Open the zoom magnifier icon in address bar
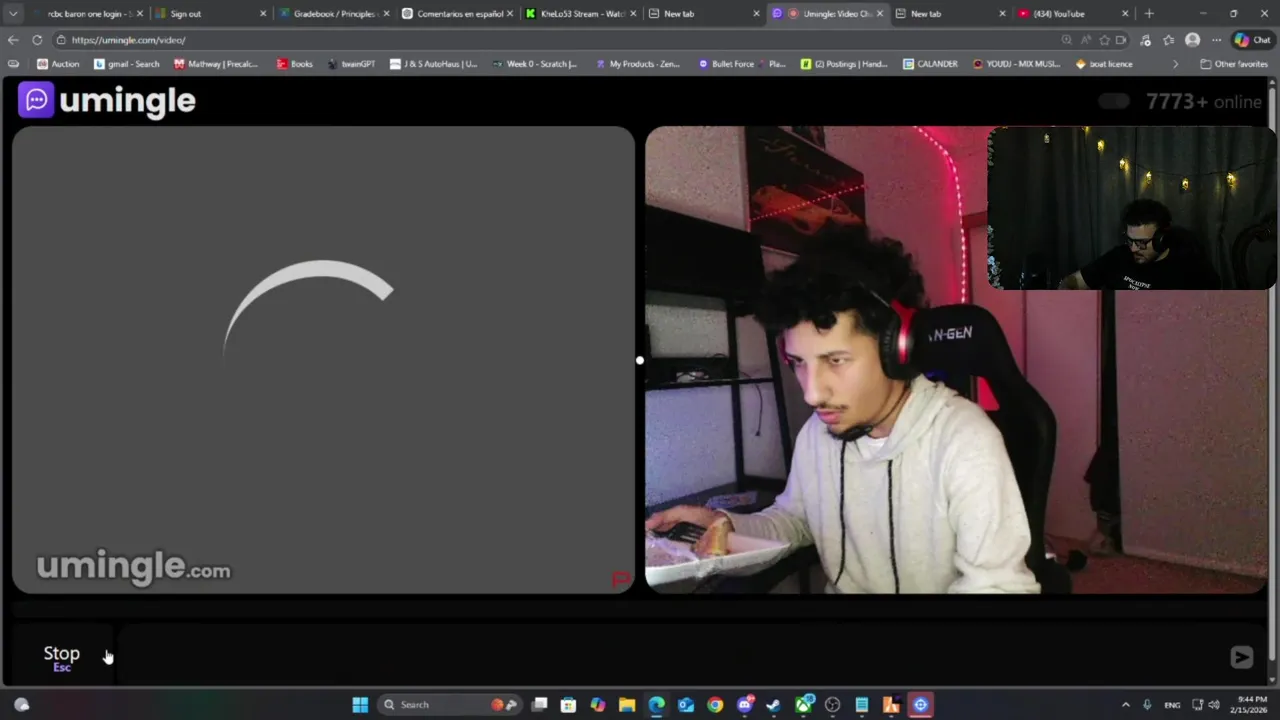The width and height of the screenshot is (1280, 720). coord(1066,40)
